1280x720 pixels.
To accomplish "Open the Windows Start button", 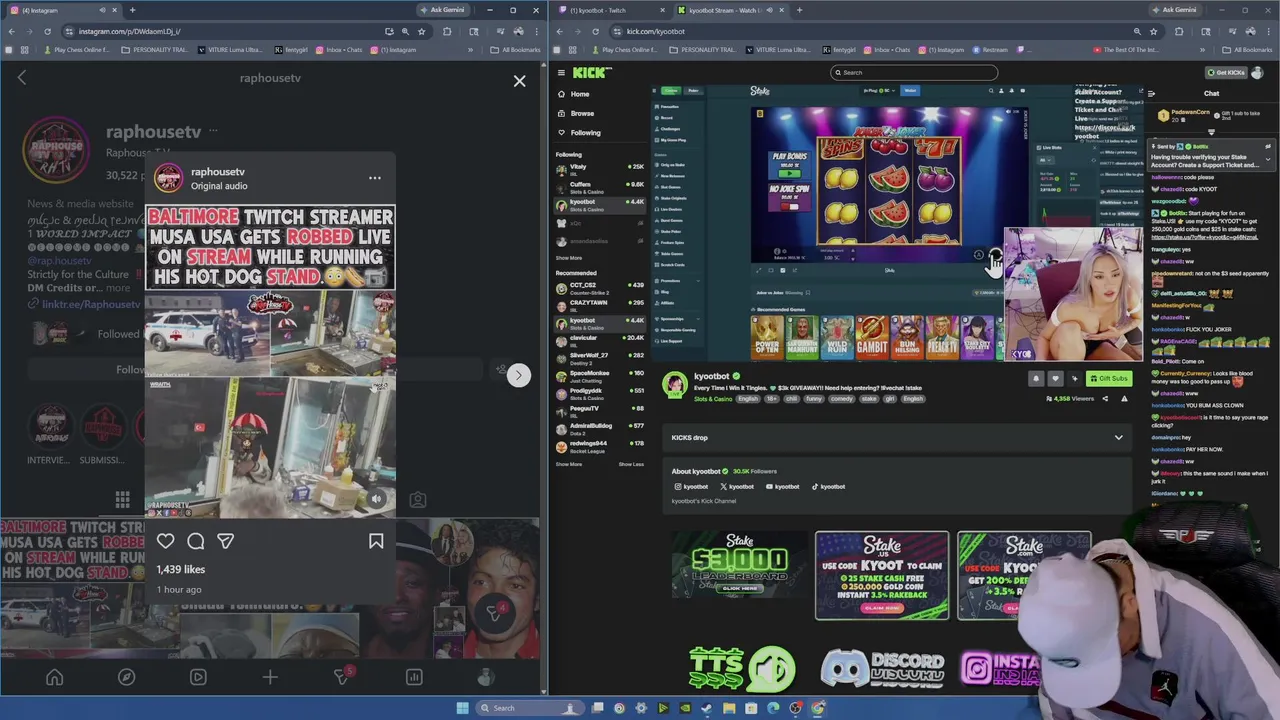I will 462,708.
